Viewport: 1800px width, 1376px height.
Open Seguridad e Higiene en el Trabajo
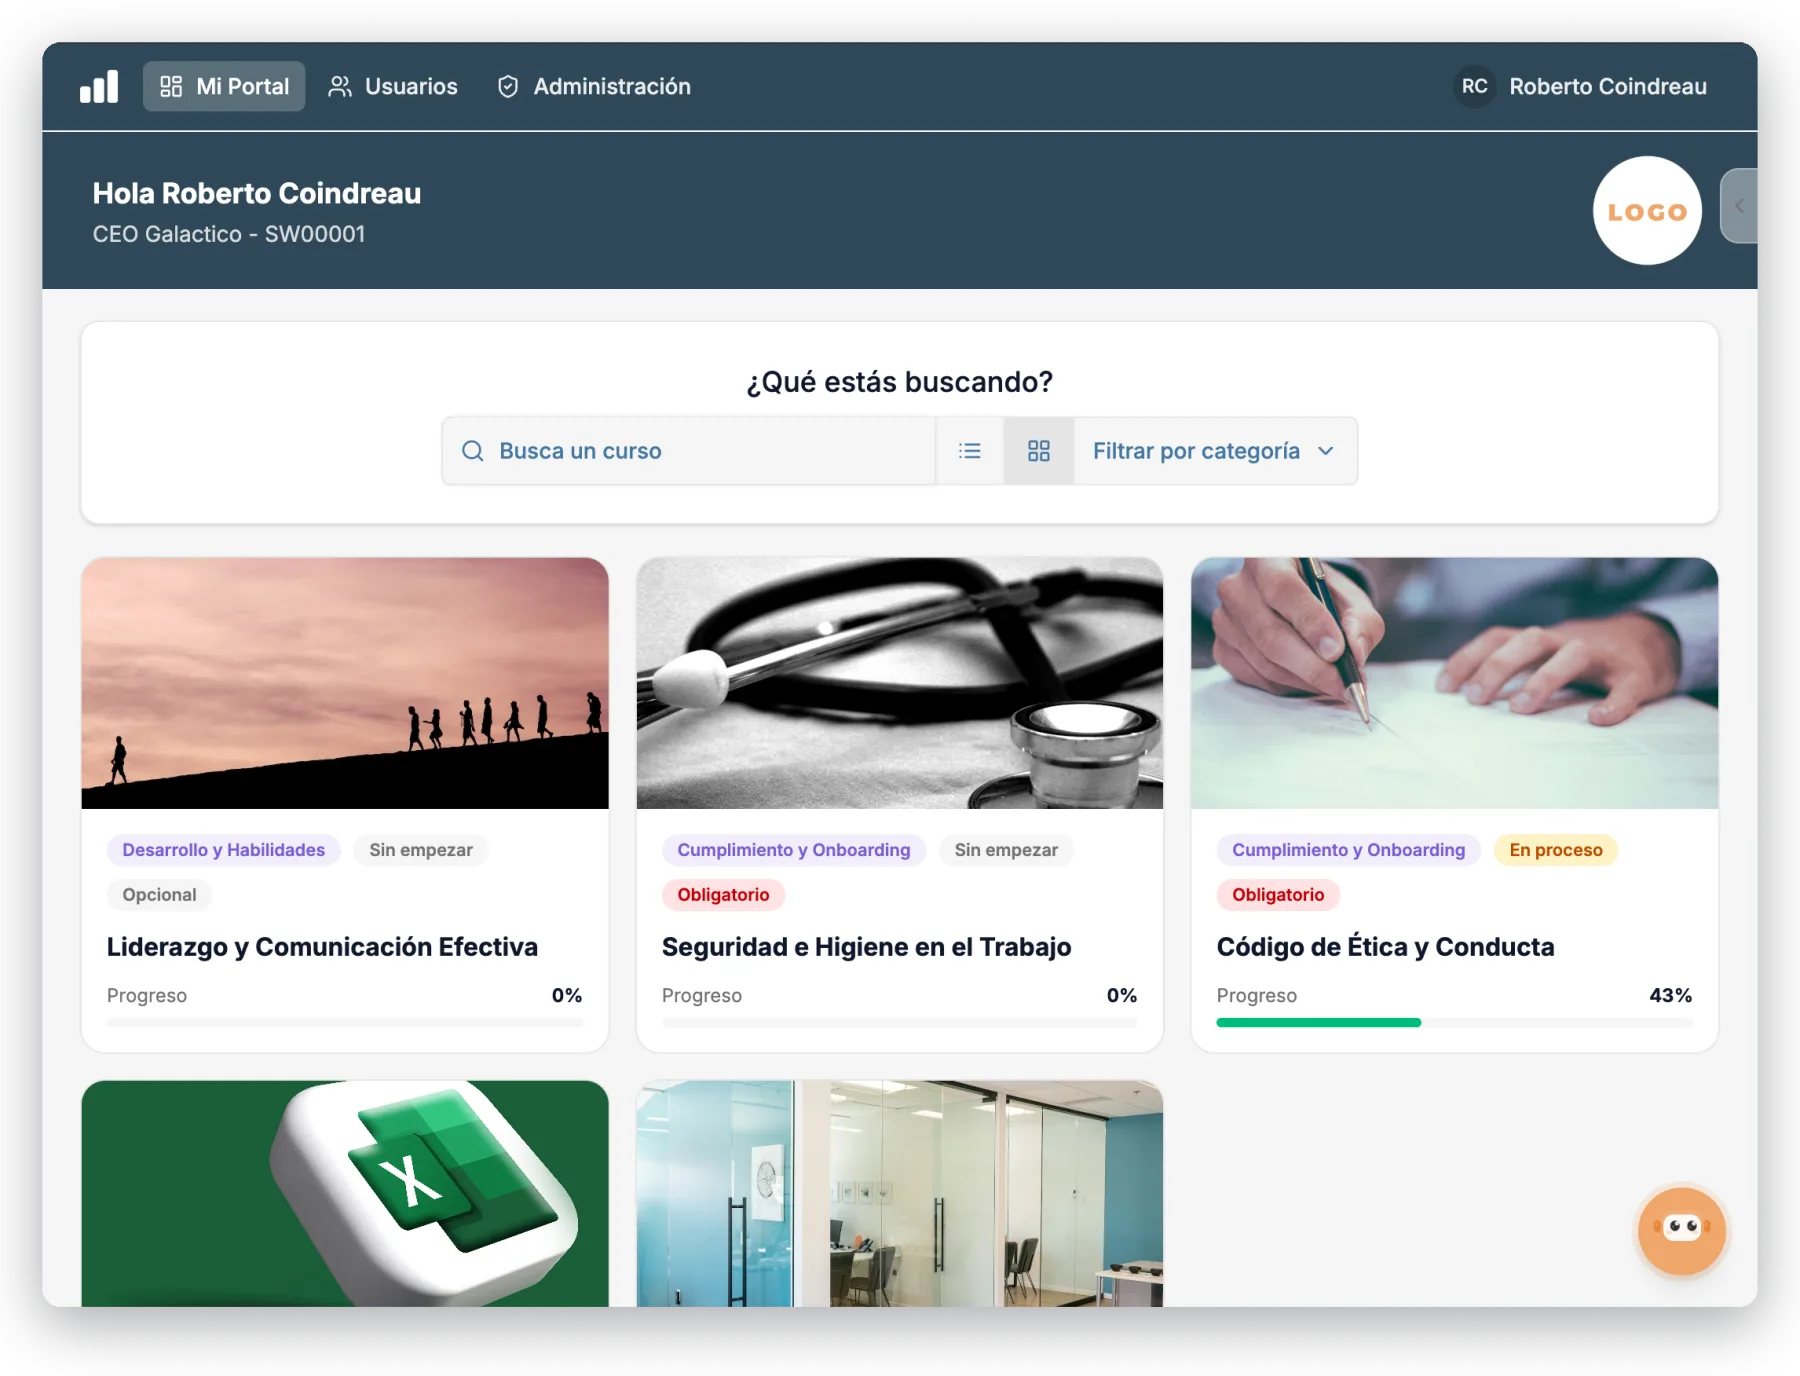pyautogui.click(x=866, y=947)
